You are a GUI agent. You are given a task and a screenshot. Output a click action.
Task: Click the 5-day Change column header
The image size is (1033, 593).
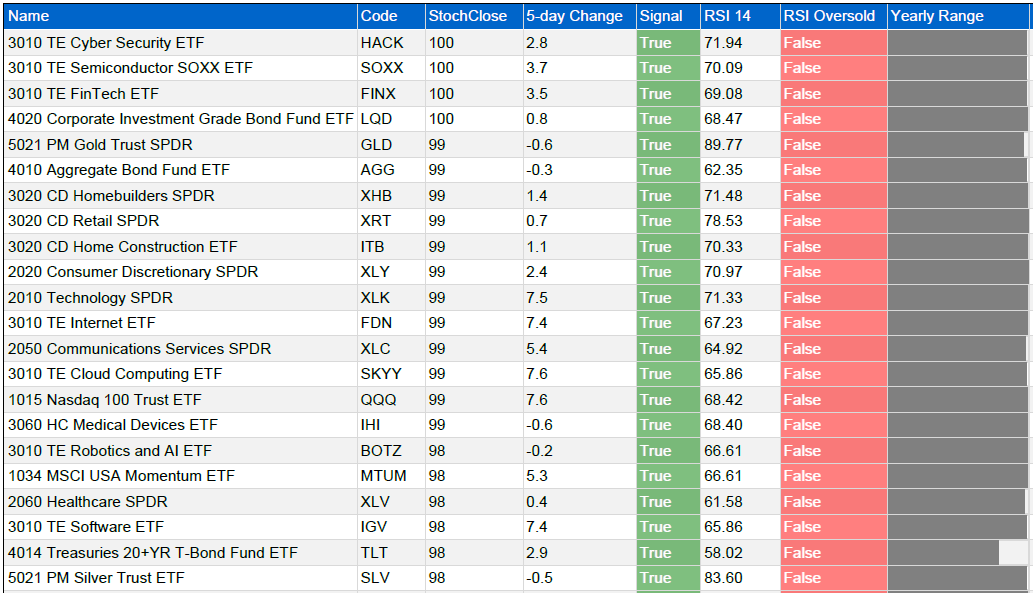click(580, 16)
